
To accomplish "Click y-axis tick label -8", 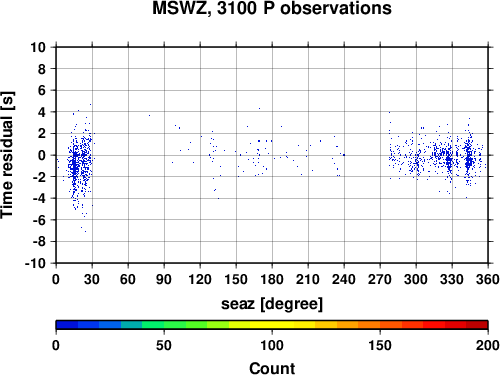I will (x=39, y=242).
